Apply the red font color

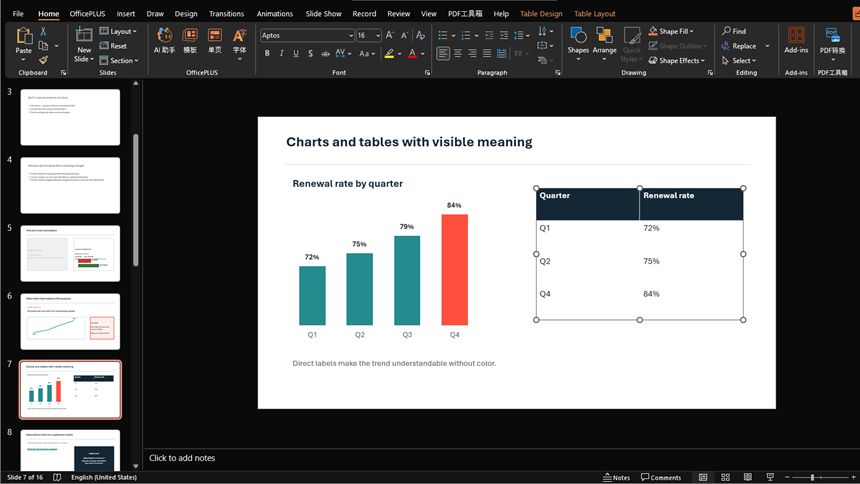pyautogui.click(x=412, y=54)
